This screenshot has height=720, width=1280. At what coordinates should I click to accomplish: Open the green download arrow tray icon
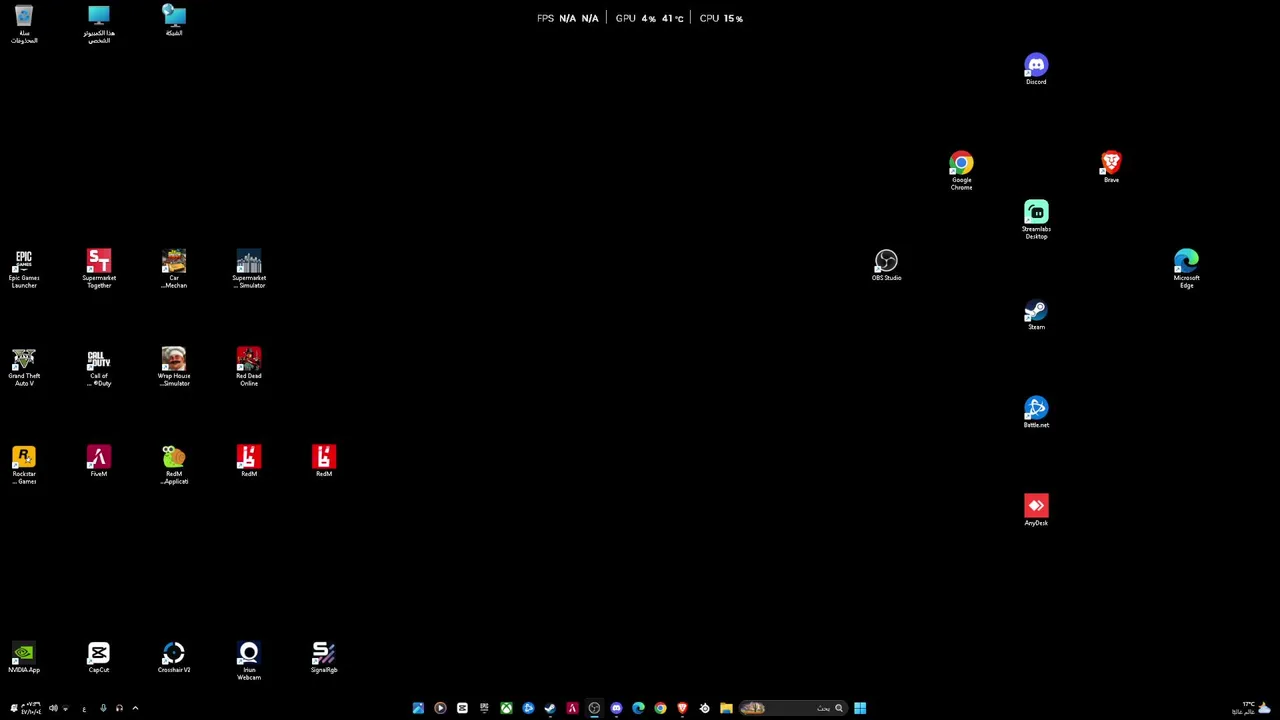[103, 708]
